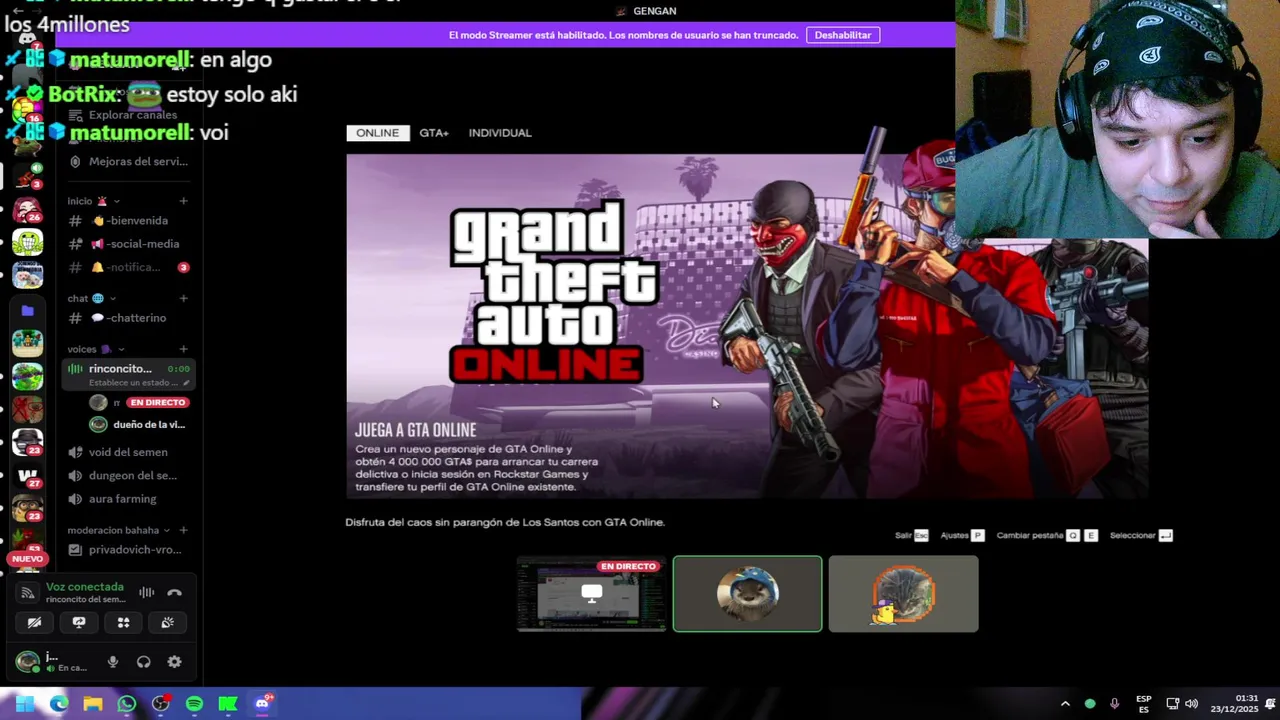Viewport: 1280px width, 720px height.
Task: Open Windows Start menu
Action: pos(25,704)
